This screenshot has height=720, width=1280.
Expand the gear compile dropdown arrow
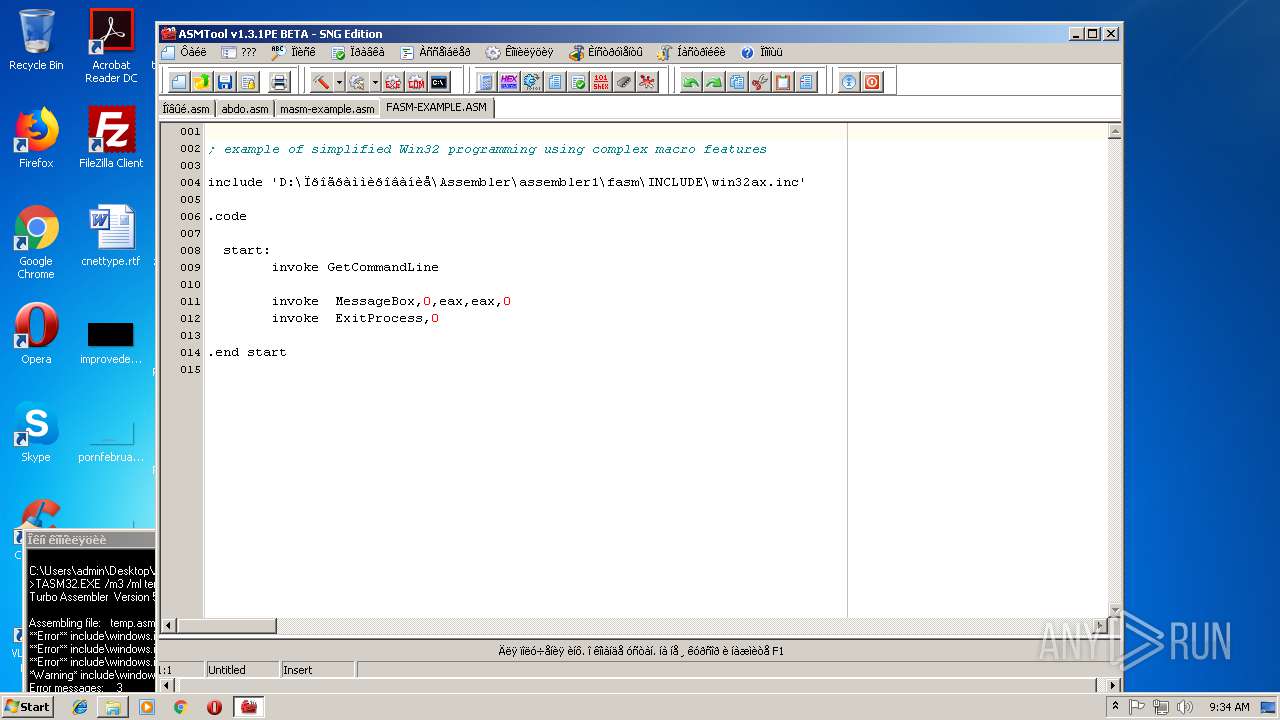pyautogui.click(x=375, y=82)
